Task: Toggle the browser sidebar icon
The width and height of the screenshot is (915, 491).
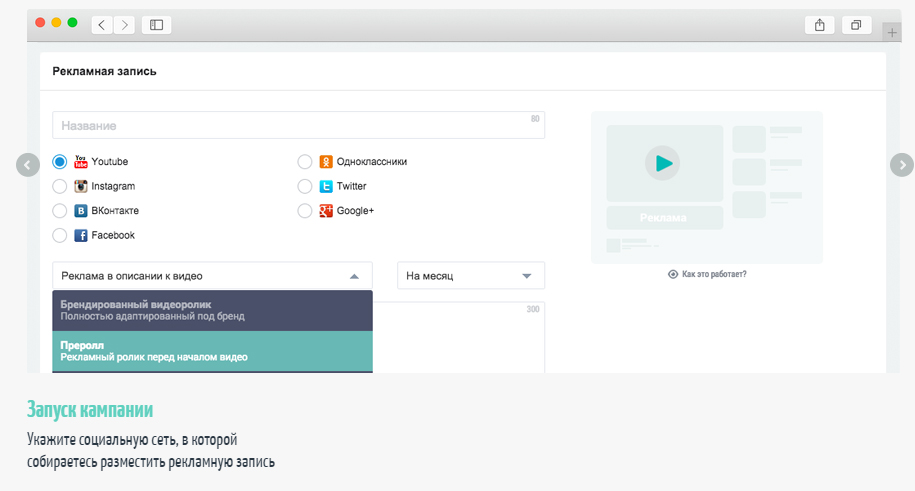Action: pyautogui.click(x=156, y=25)
